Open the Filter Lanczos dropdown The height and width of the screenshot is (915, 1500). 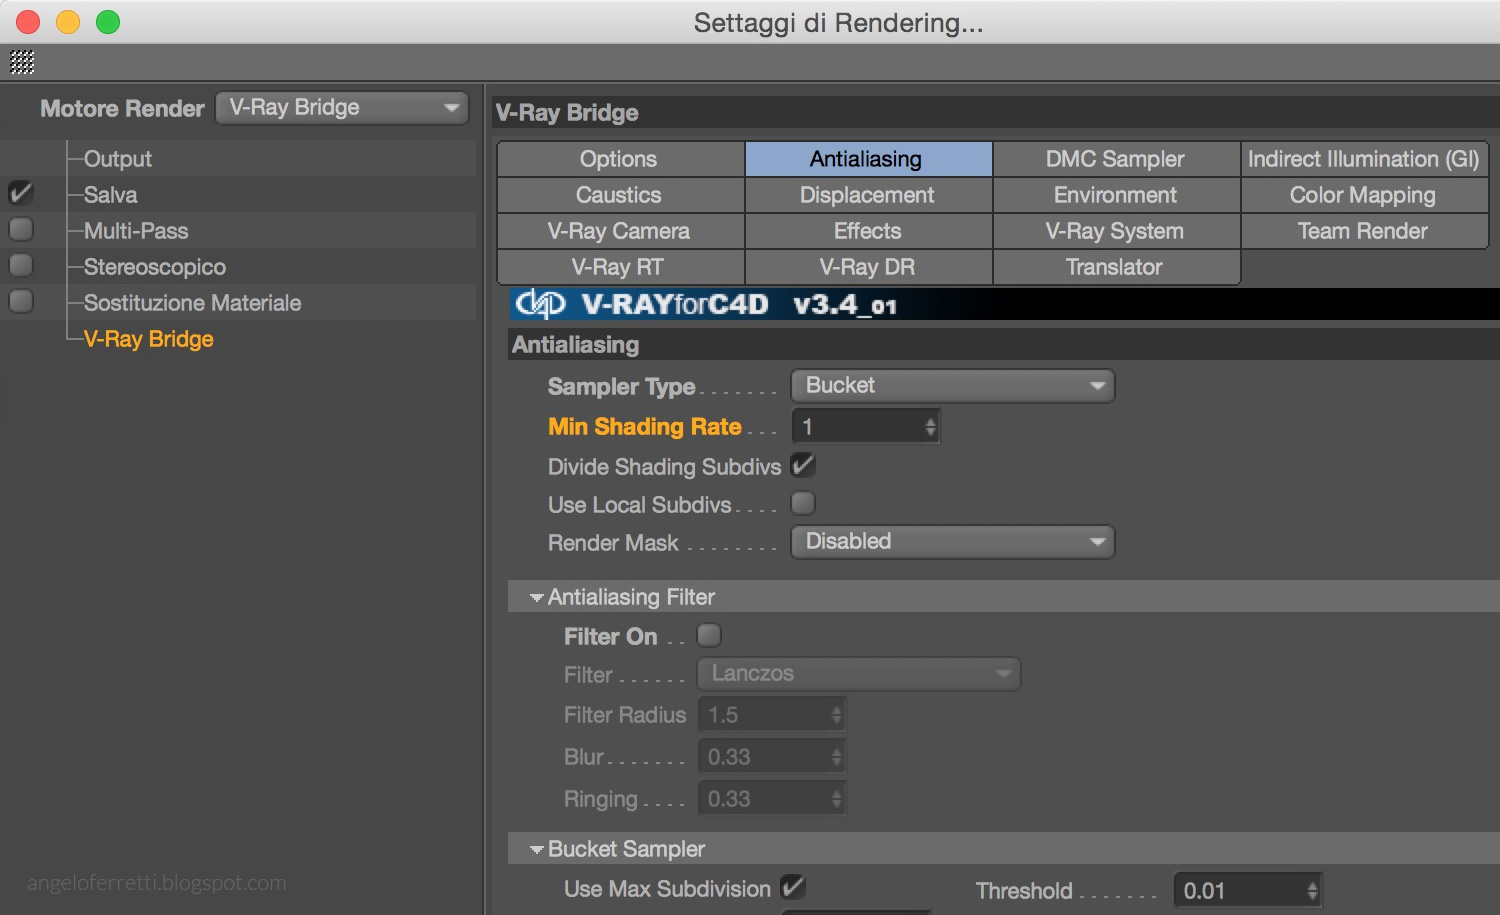pyautogui.click(x=858, y=673)
